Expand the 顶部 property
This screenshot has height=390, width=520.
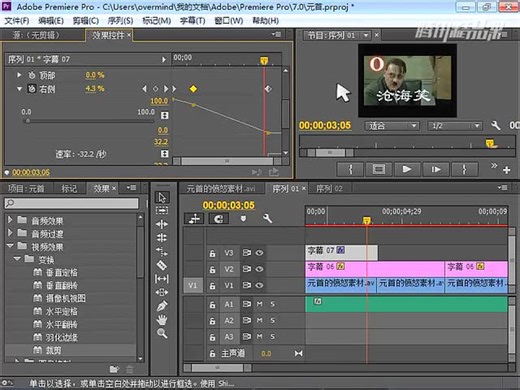tap(19, 75)
